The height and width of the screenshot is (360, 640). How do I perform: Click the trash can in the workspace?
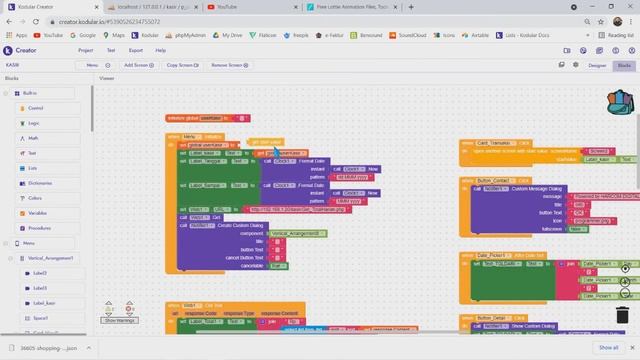[x=622, y=315]
